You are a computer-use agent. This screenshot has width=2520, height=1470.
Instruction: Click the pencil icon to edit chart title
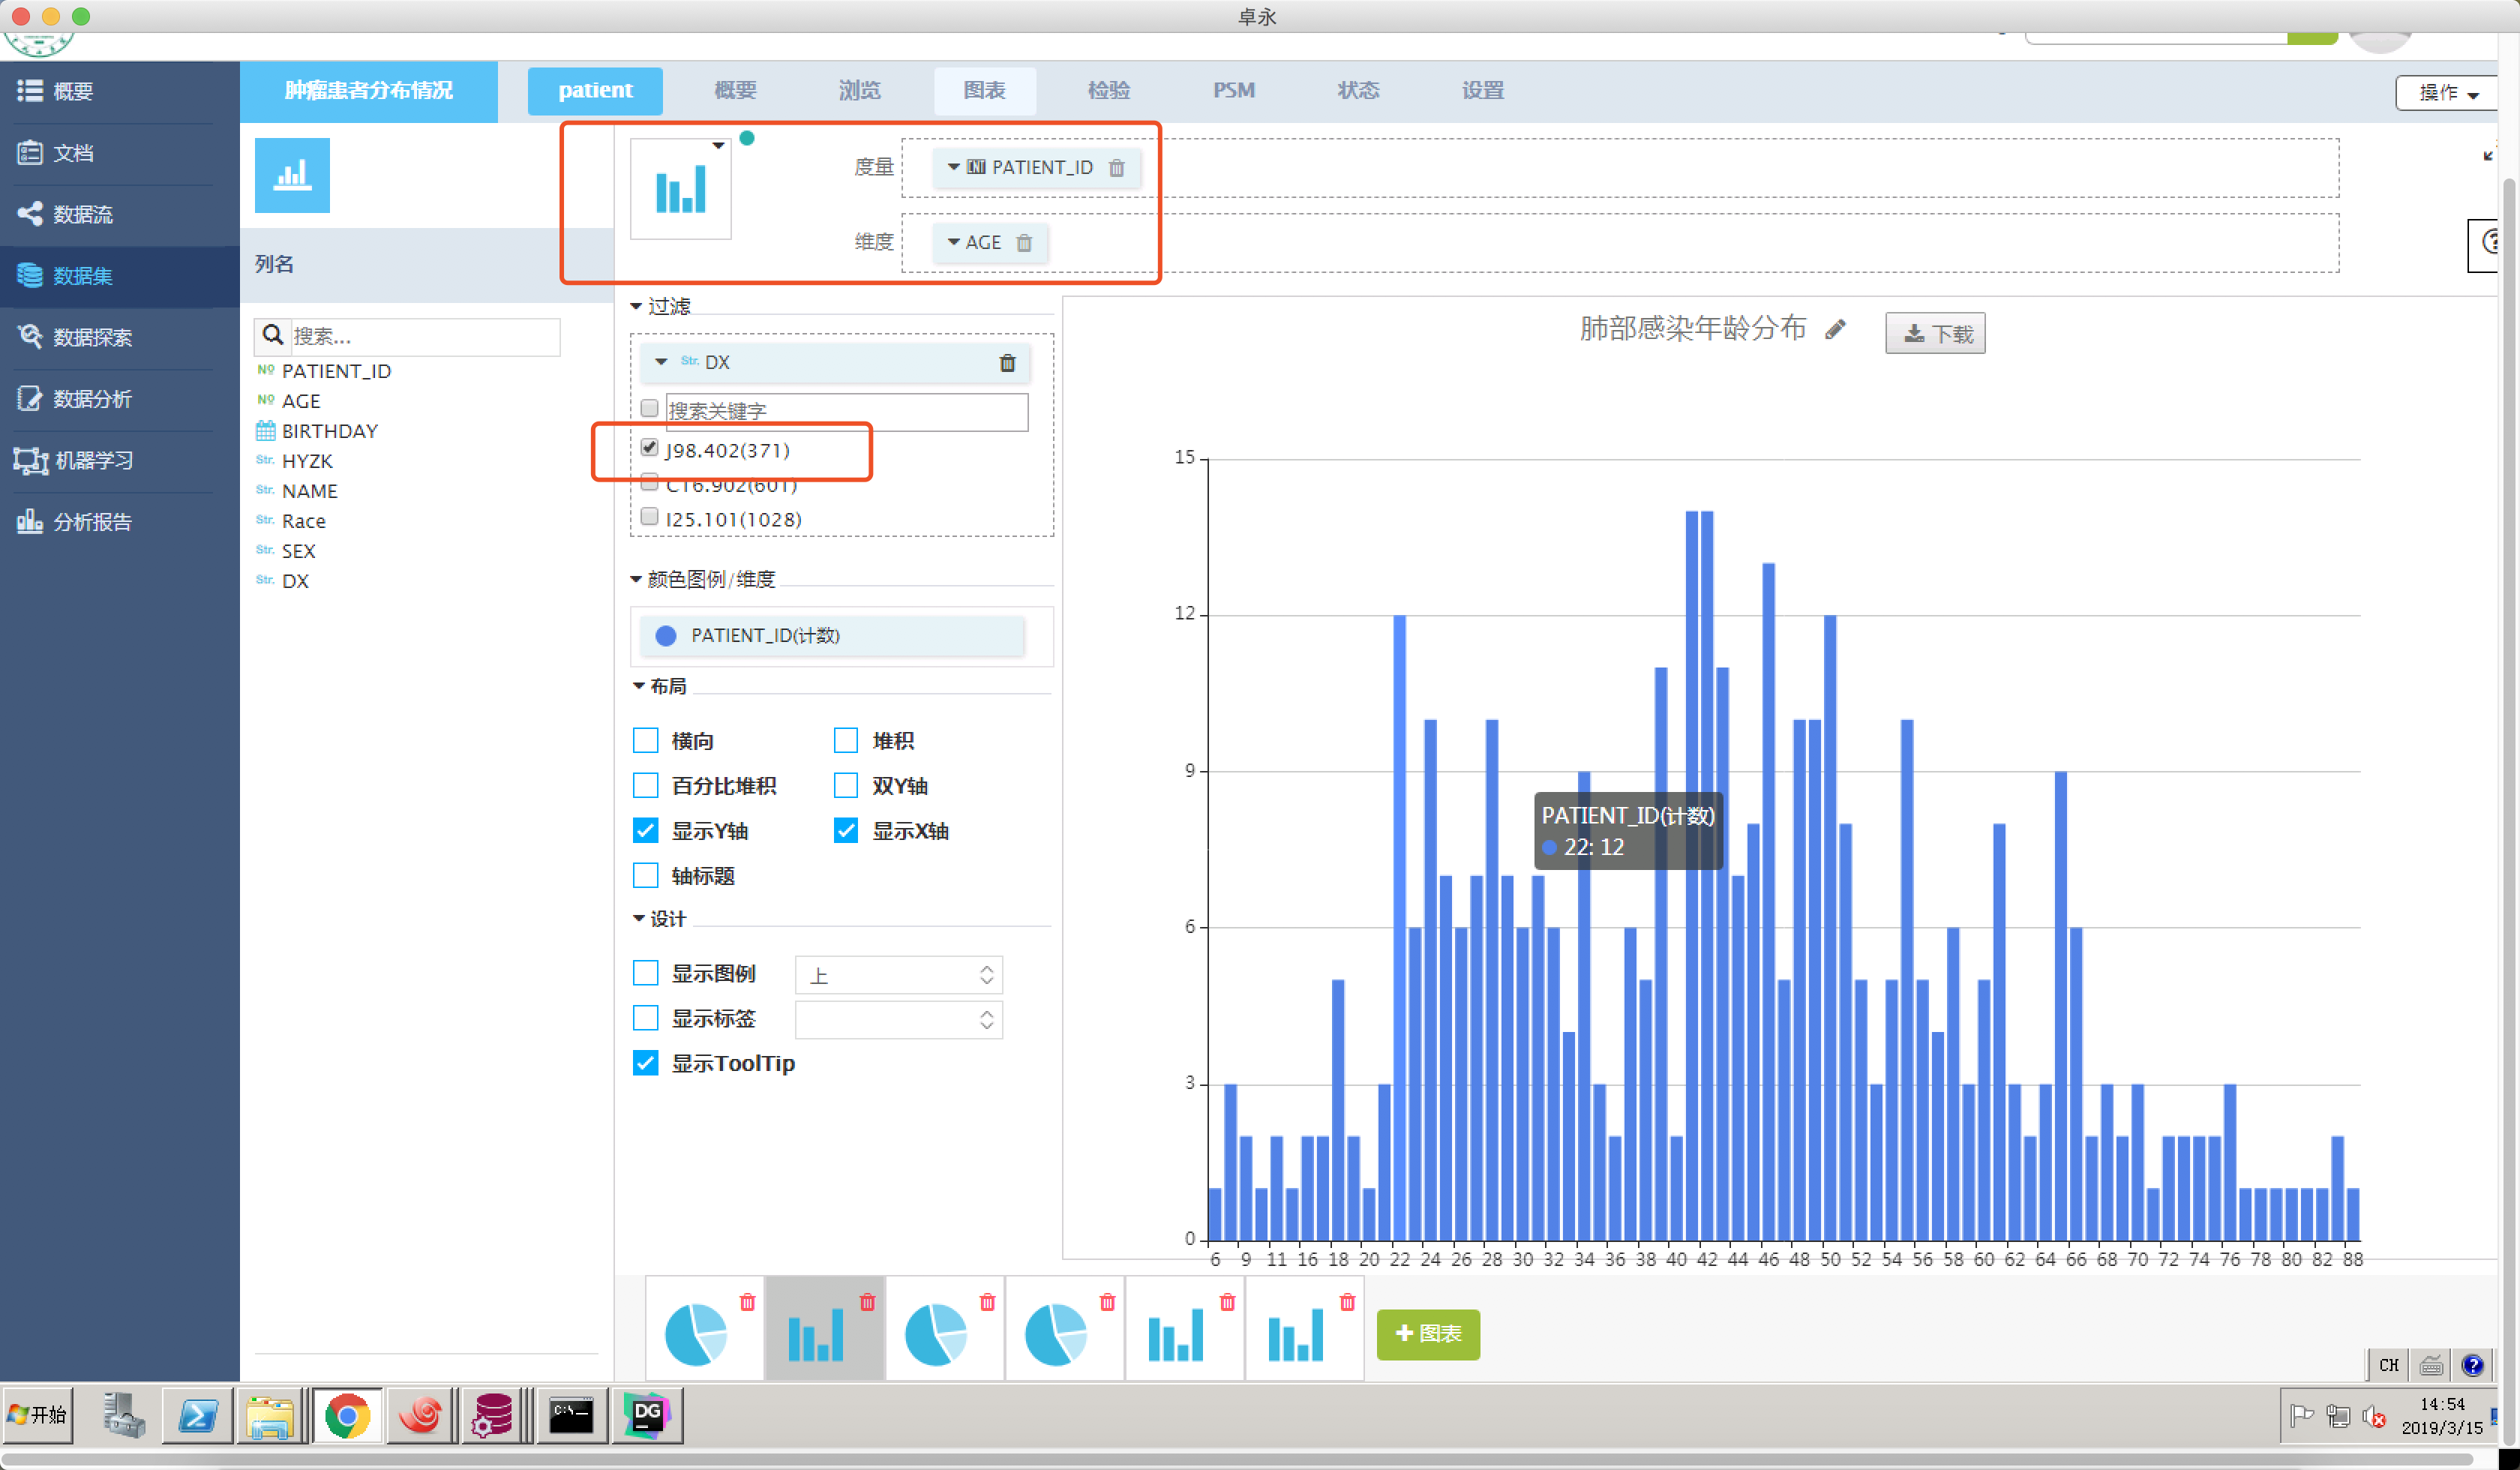[1834, 330]
